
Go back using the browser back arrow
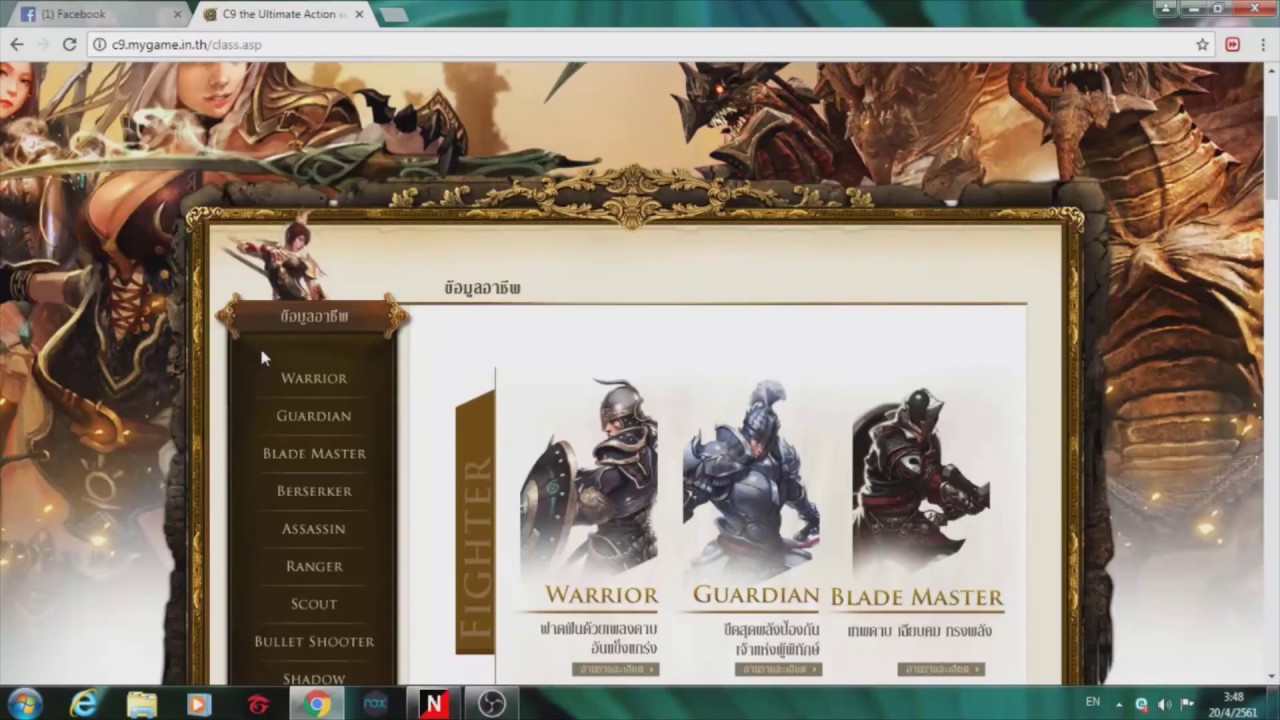pos(17,44)
